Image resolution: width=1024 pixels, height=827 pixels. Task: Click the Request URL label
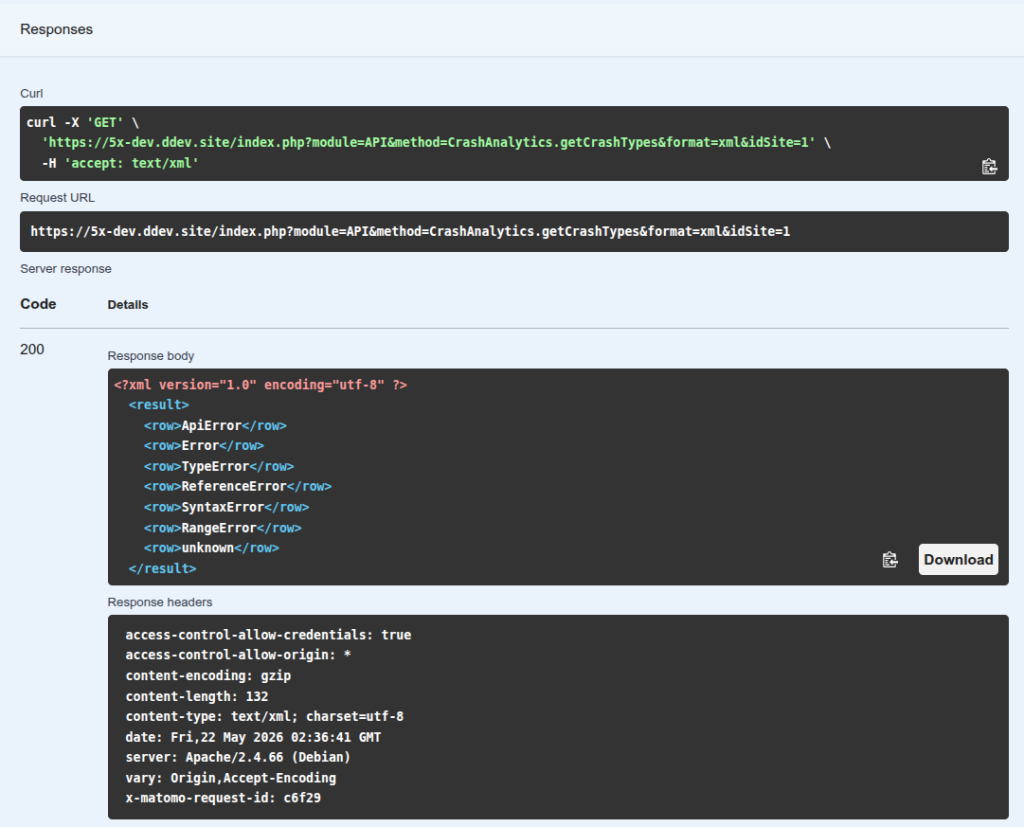point(57,198)
